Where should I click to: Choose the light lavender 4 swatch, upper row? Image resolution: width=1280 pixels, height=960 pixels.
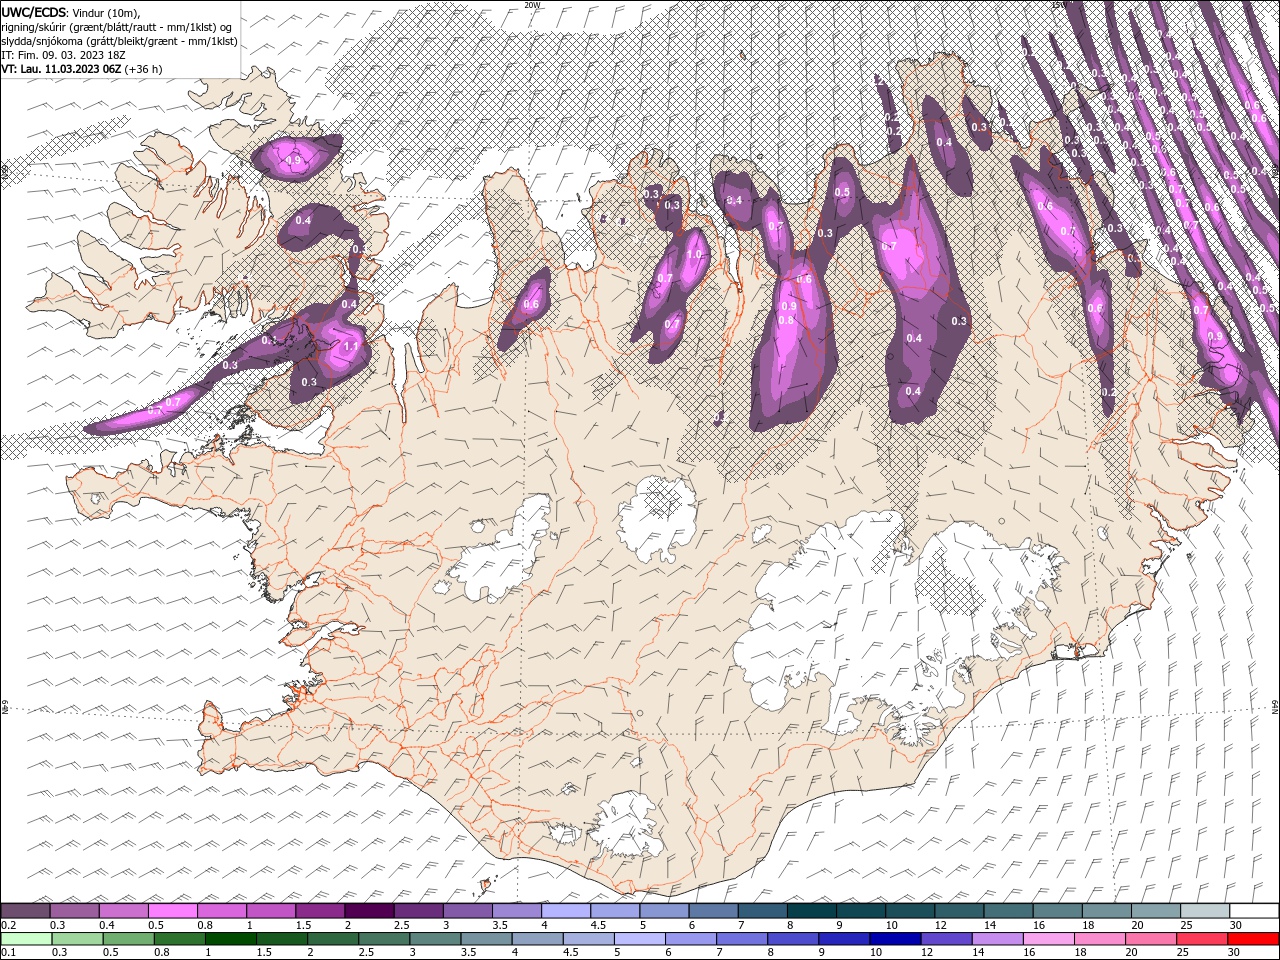click(566, 911)
